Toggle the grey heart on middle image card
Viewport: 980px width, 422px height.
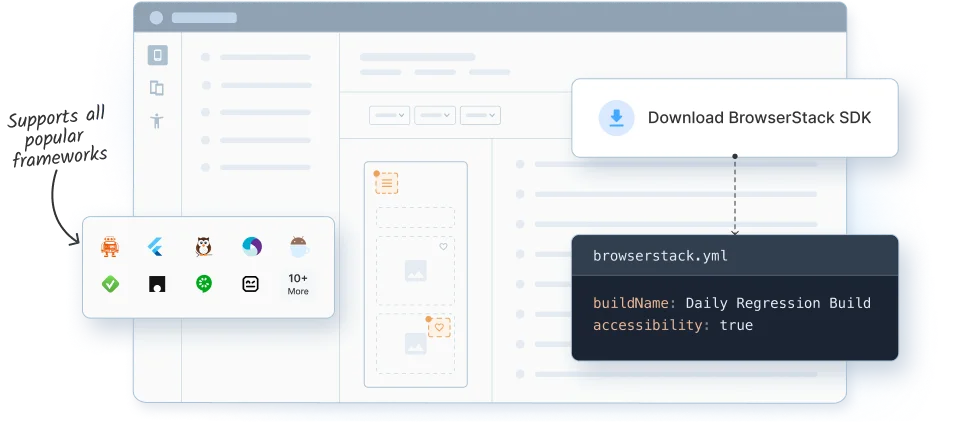click(443, 246)
